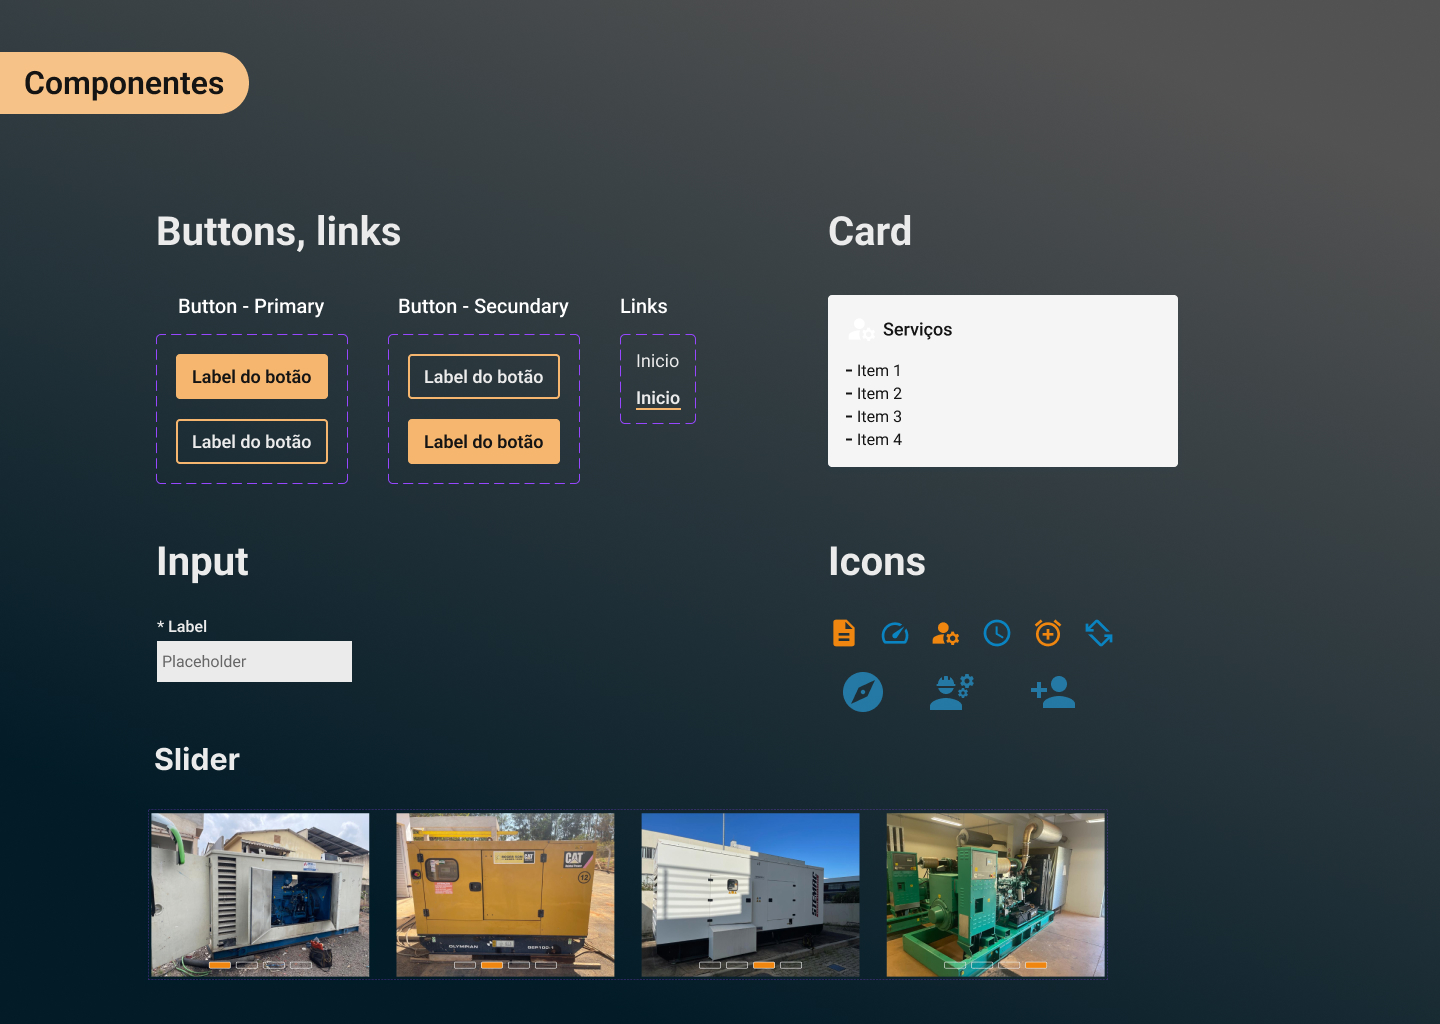Click the Button - Secundary caption
1440x1024 pixels.
(483, 306)
